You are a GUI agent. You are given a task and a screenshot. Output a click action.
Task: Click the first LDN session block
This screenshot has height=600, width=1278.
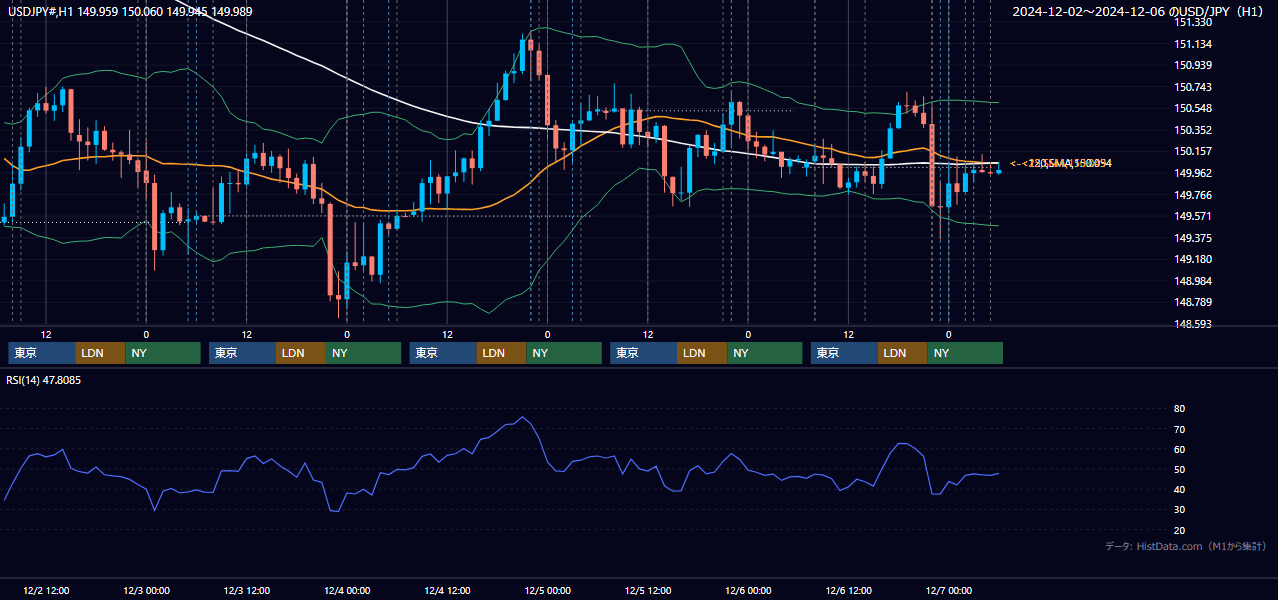[101, 353]
